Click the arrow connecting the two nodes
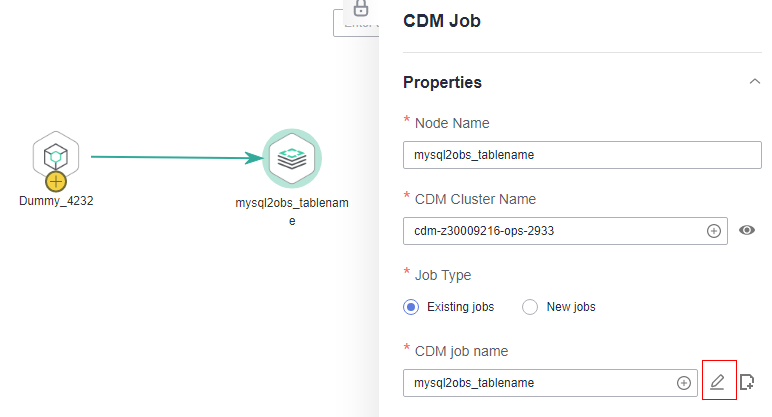 (177, 157)
